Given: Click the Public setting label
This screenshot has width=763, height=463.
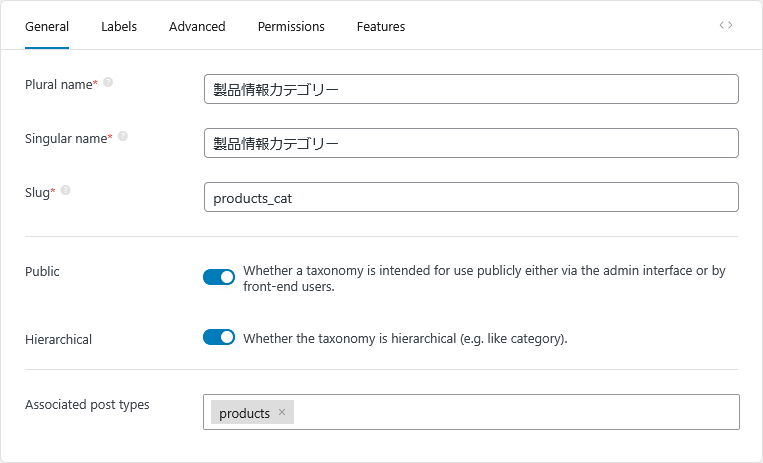Looking at the screenshot, I should 42,271.
